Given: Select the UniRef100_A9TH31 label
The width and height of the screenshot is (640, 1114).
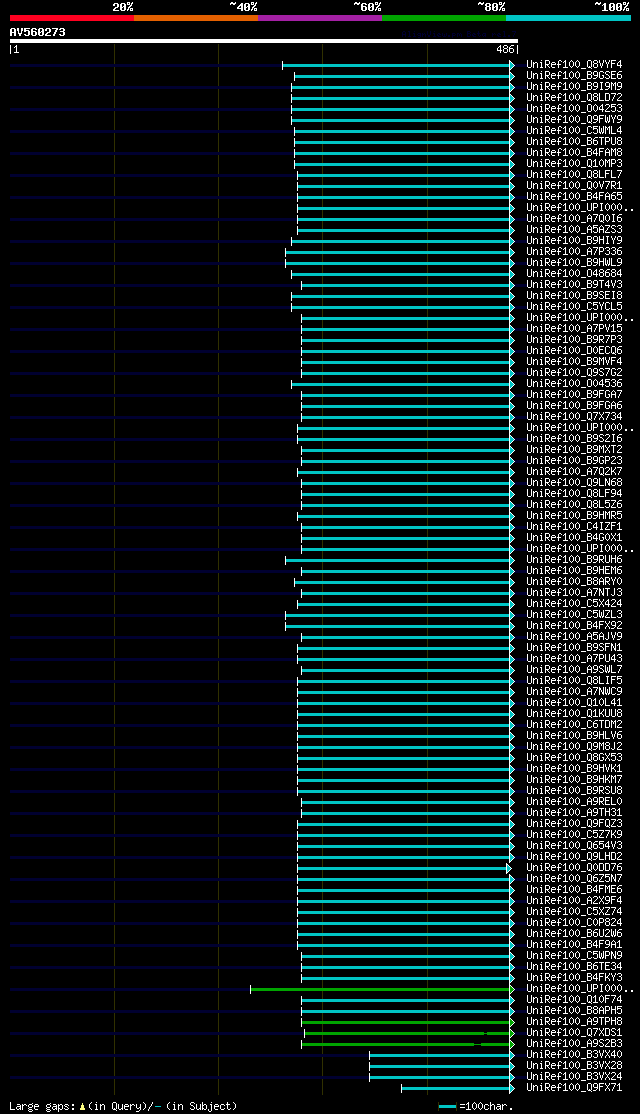Looking at the screenshot, I should coord(575,813).
